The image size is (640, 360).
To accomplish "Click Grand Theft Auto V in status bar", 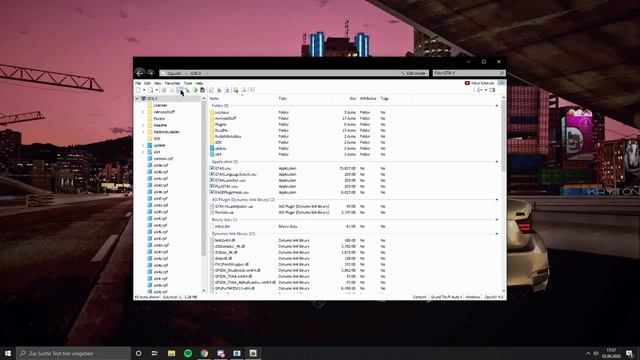I will coord(446,297).
